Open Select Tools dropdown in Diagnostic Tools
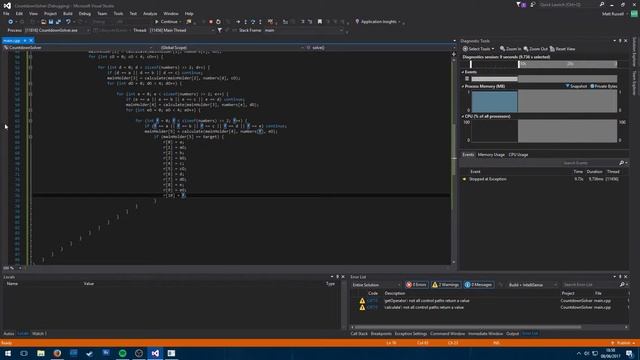640x360 pixels. 478,49
